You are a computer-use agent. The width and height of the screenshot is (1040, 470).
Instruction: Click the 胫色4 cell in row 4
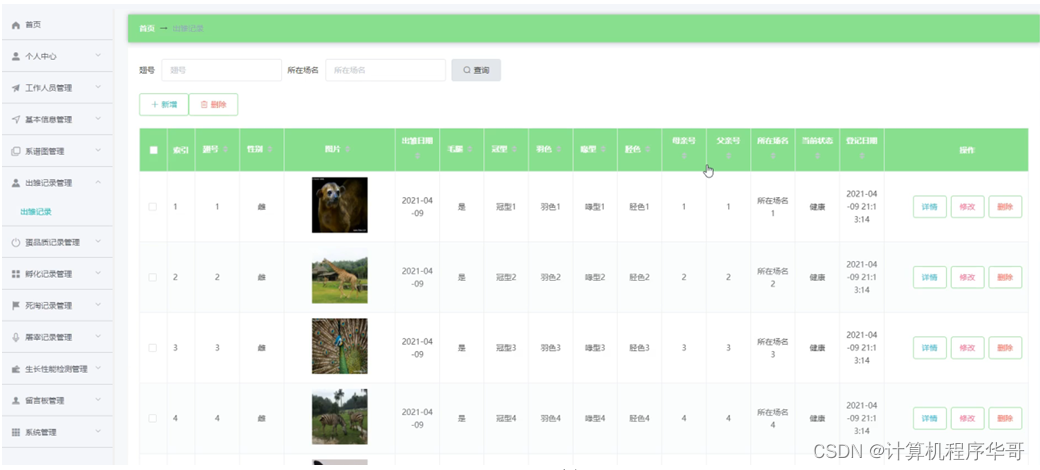click(639, 418)
